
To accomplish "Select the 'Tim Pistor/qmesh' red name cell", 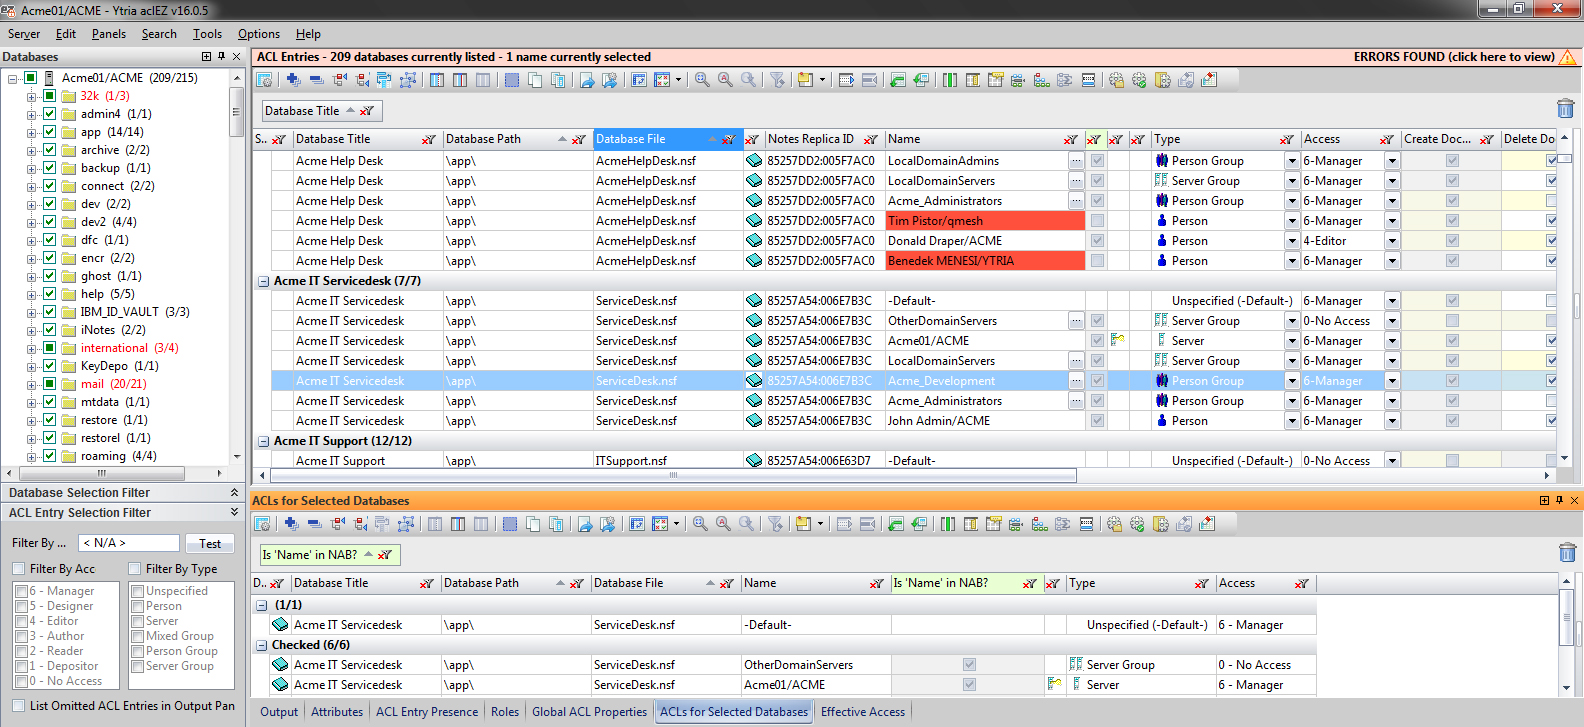I will (985, 221).
